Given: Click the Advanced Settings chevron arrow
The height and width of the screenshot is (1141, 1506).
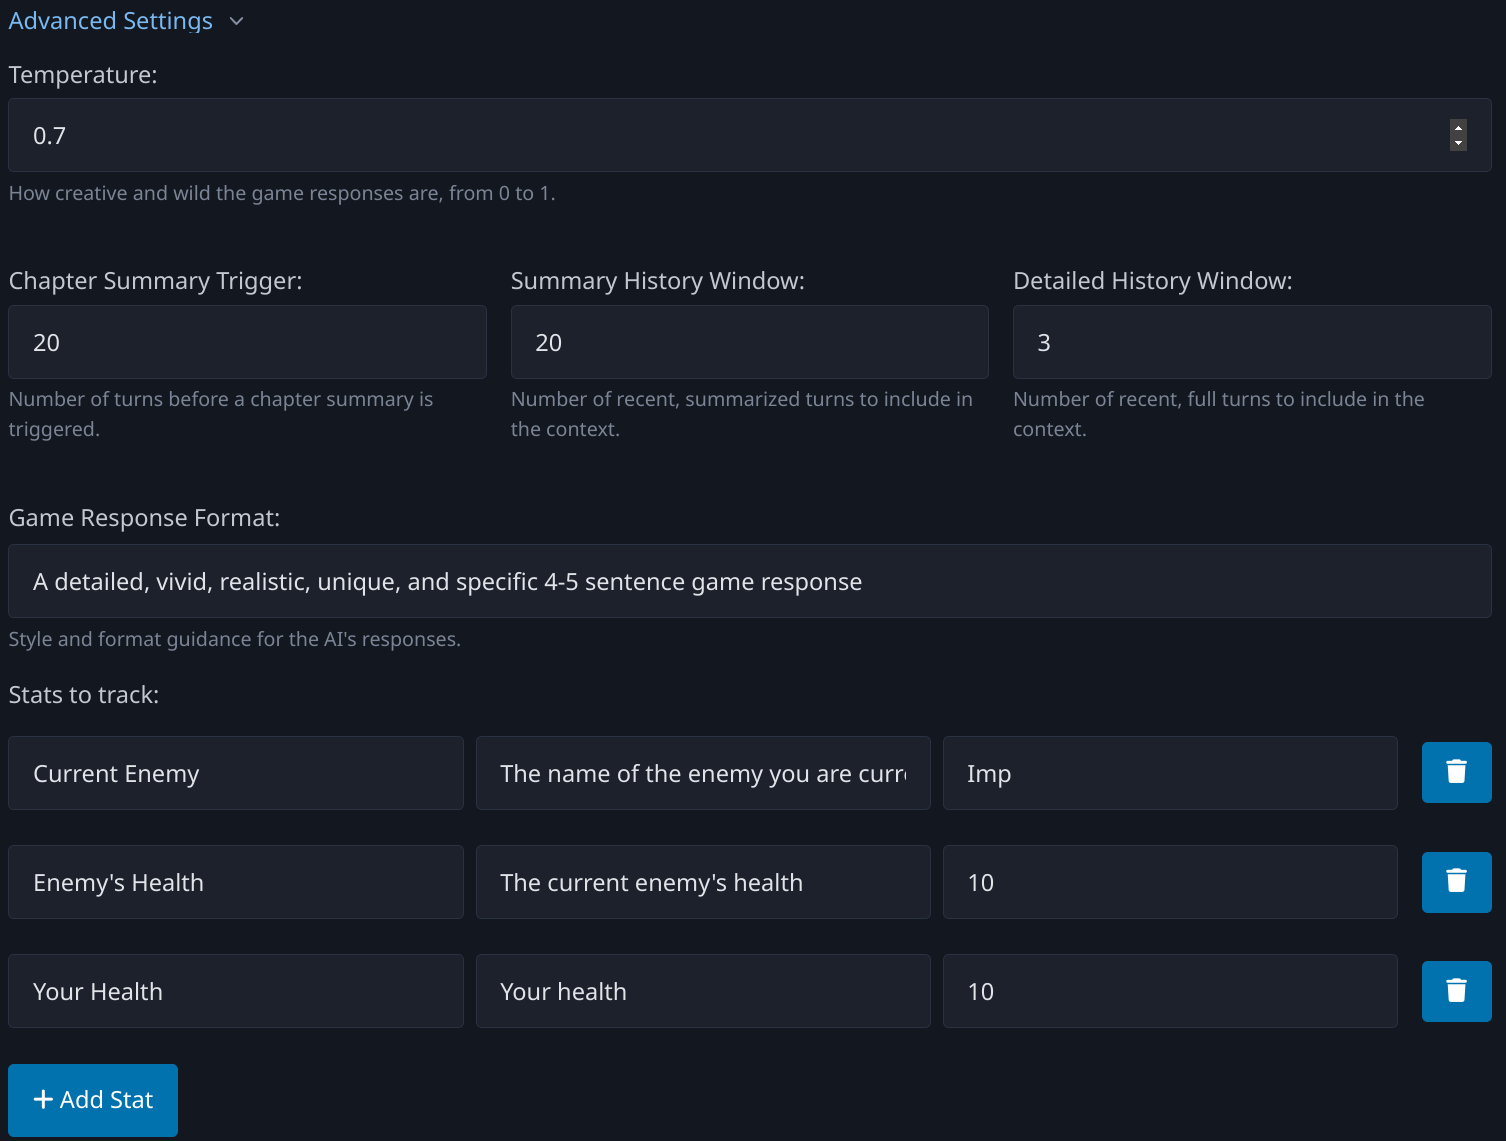Looking at the screenshot, I should tap(237, 21).
